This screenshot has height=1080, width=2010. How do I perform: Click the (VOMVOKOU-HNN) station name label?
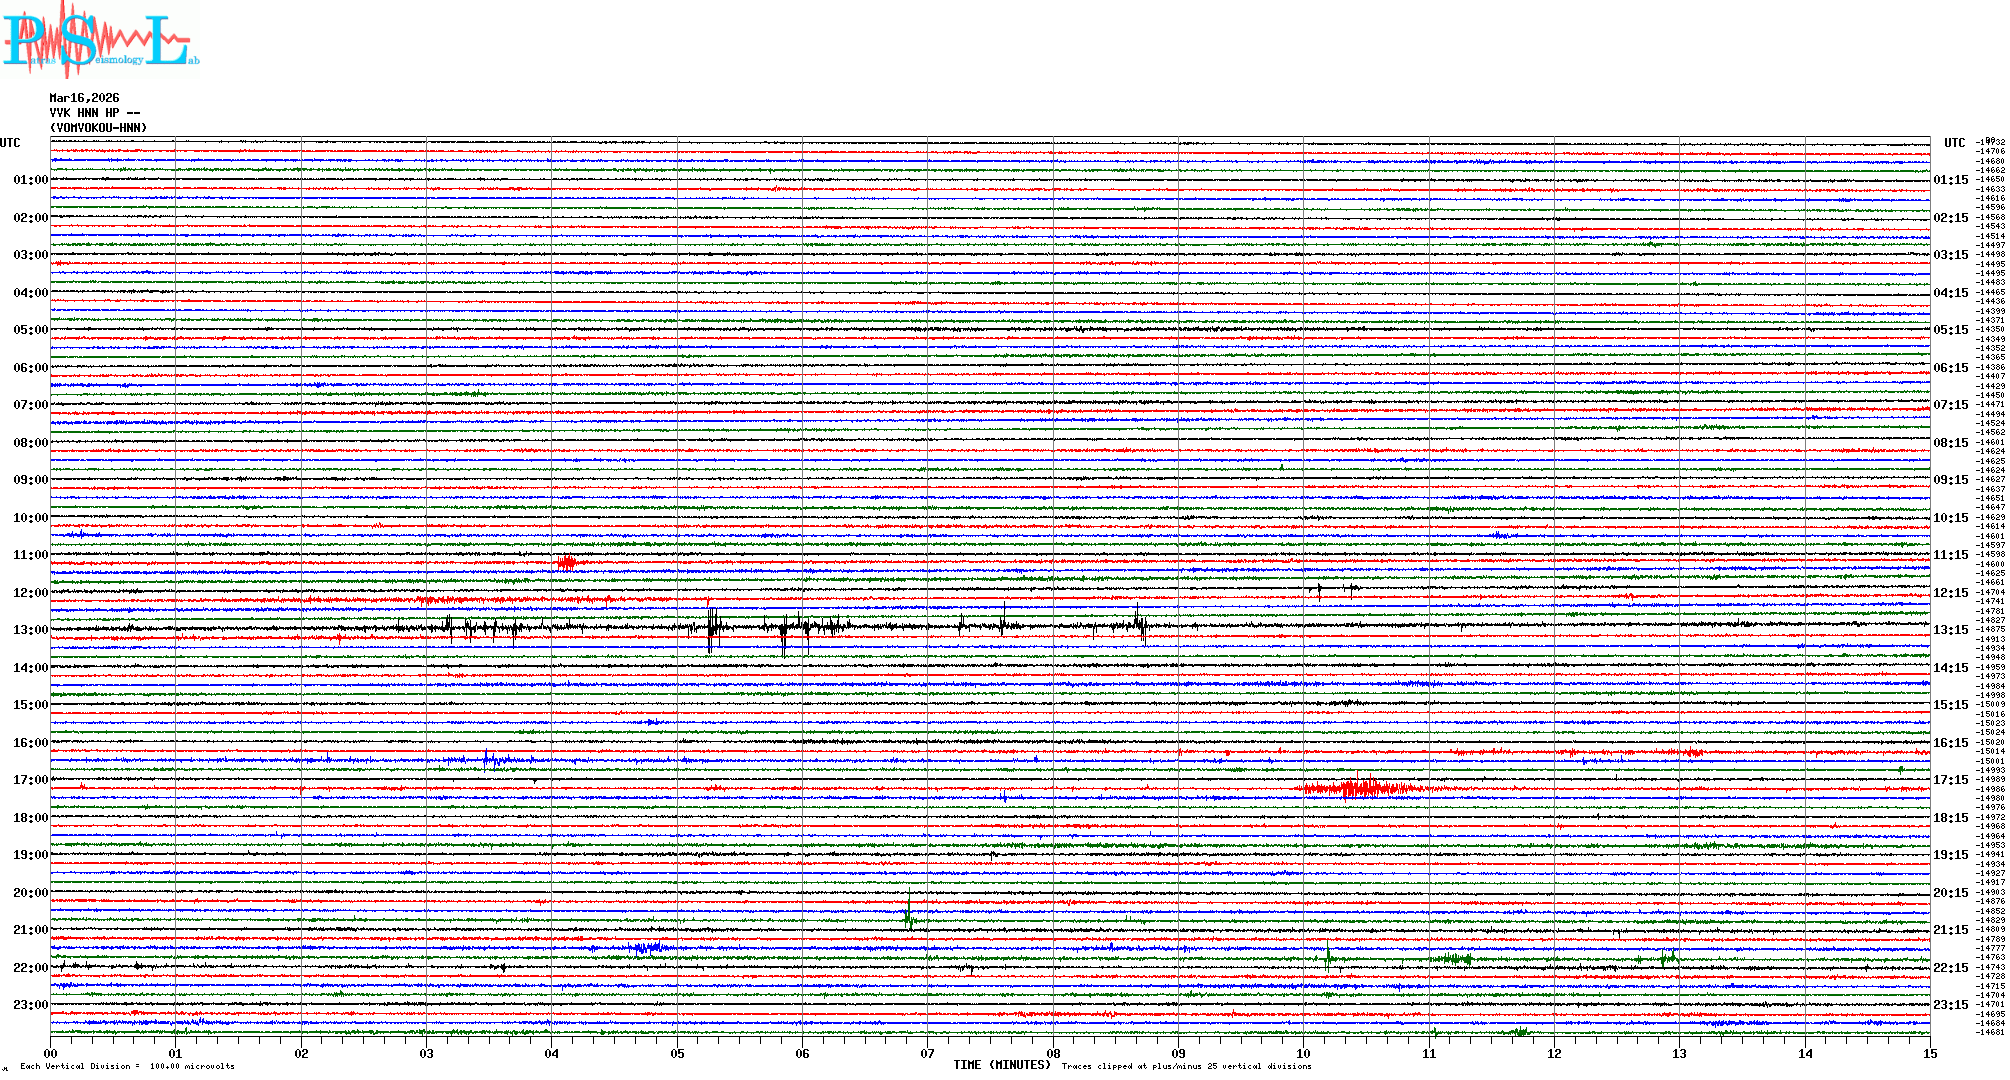tap(98, 128)
